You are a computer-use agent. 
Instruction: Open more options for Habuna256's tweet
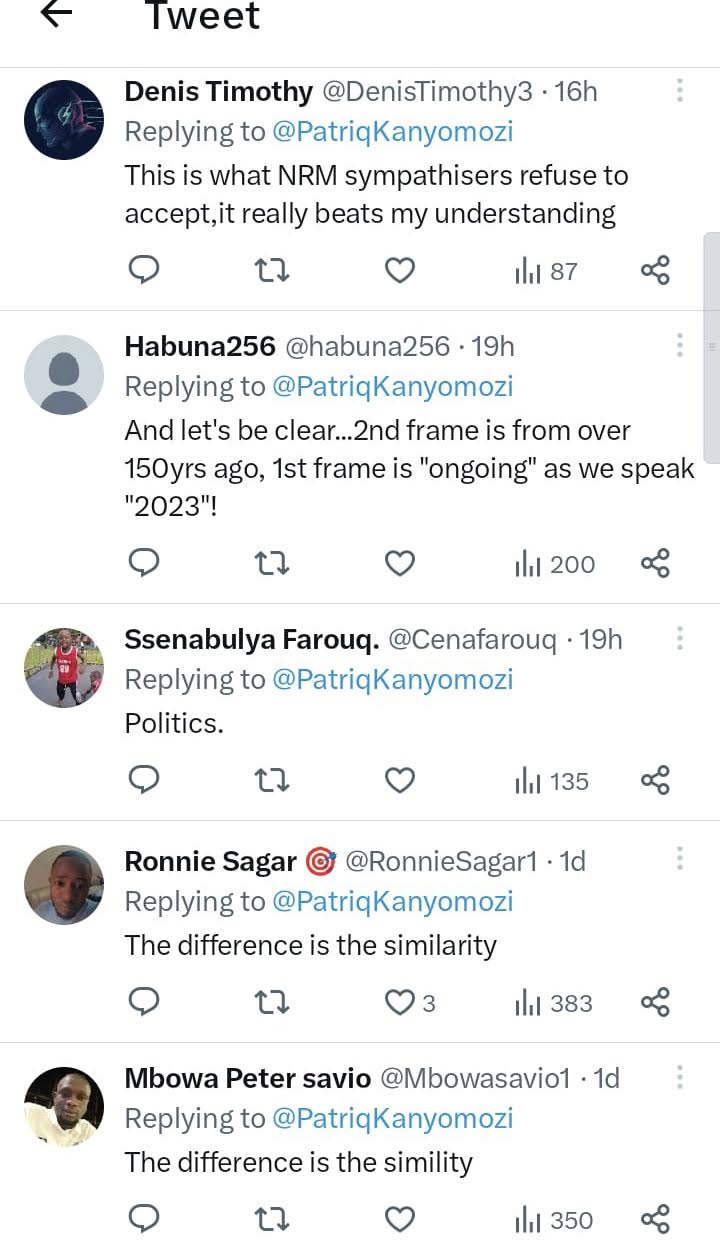[680, 346]
